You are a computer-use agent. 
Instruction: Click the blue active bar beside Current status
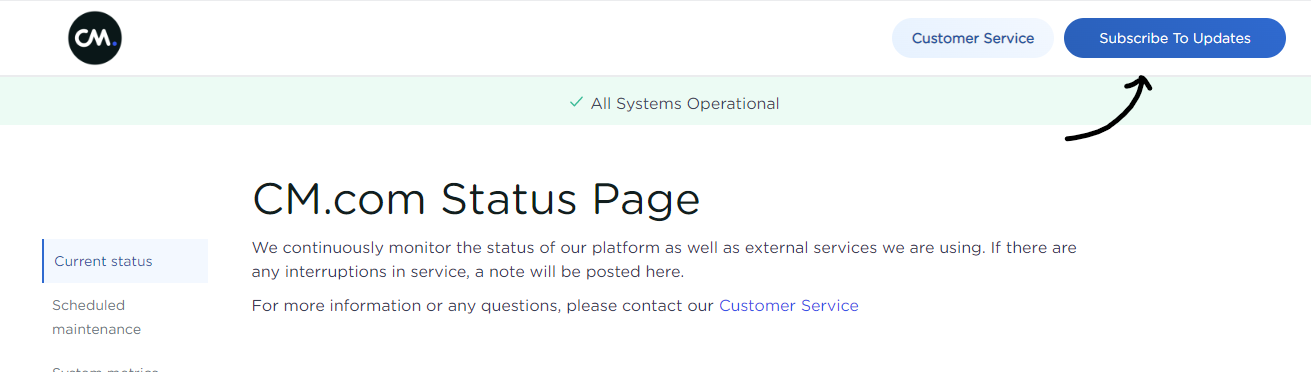[43, 261]
